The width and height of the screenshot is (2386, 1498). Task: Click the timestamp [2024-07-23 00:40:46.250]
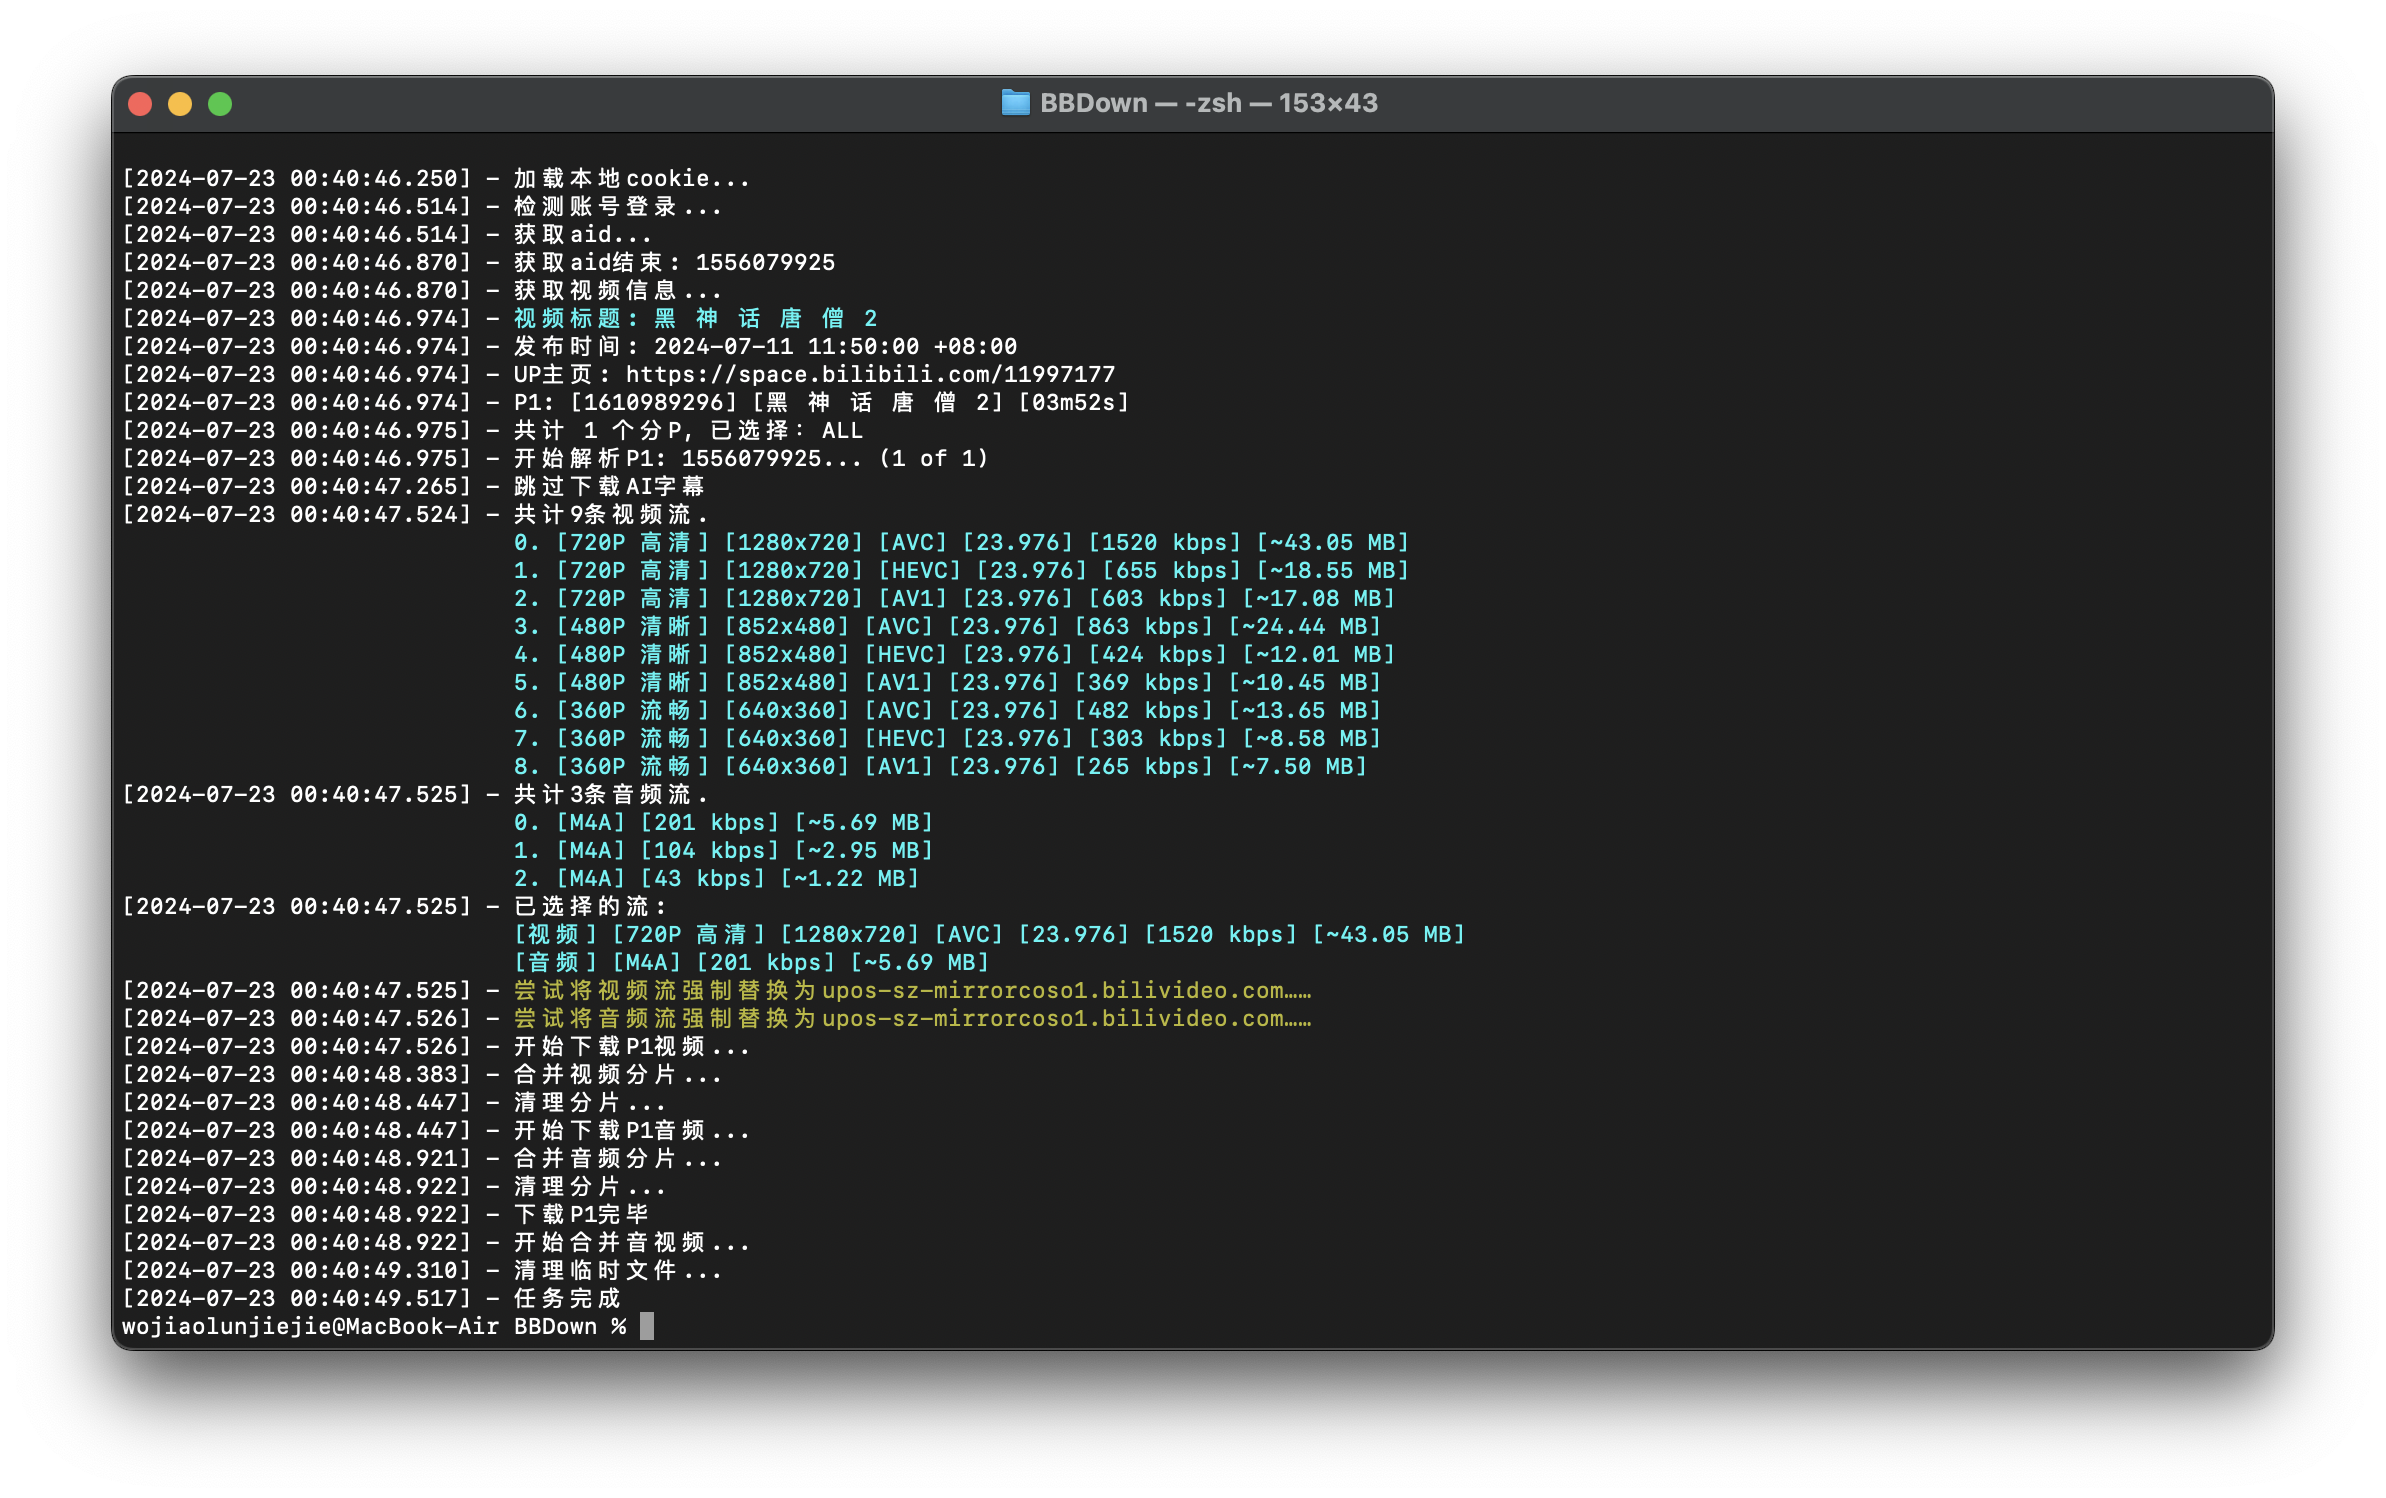point(296,178)
